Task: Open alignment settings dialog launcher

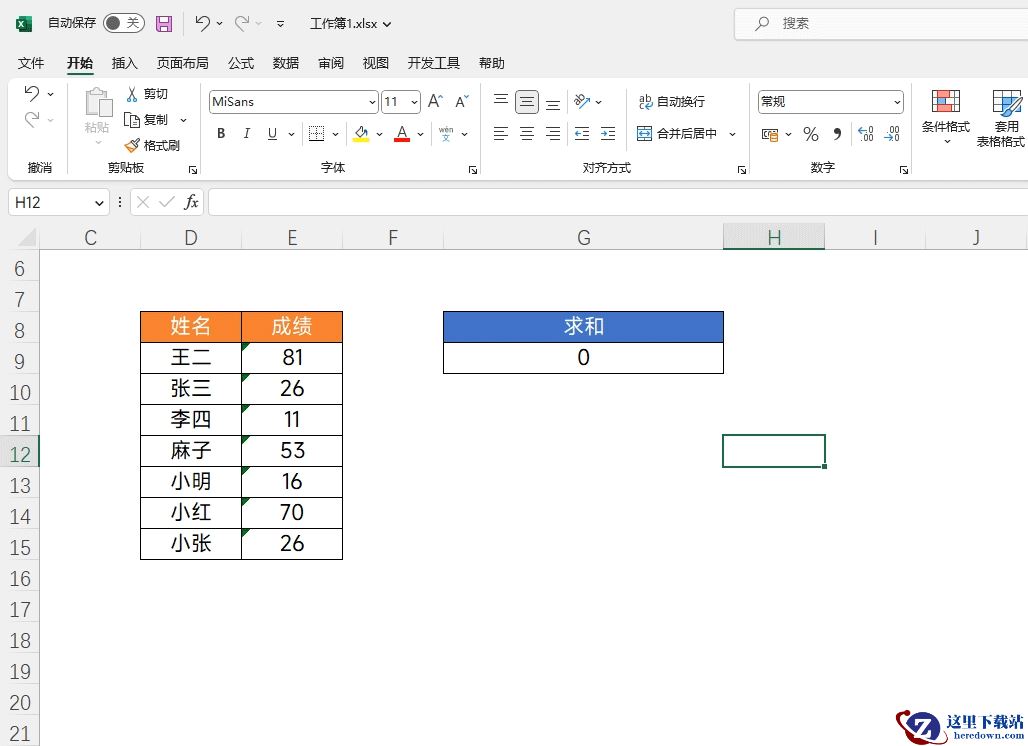Action: (x=741, y=170)
